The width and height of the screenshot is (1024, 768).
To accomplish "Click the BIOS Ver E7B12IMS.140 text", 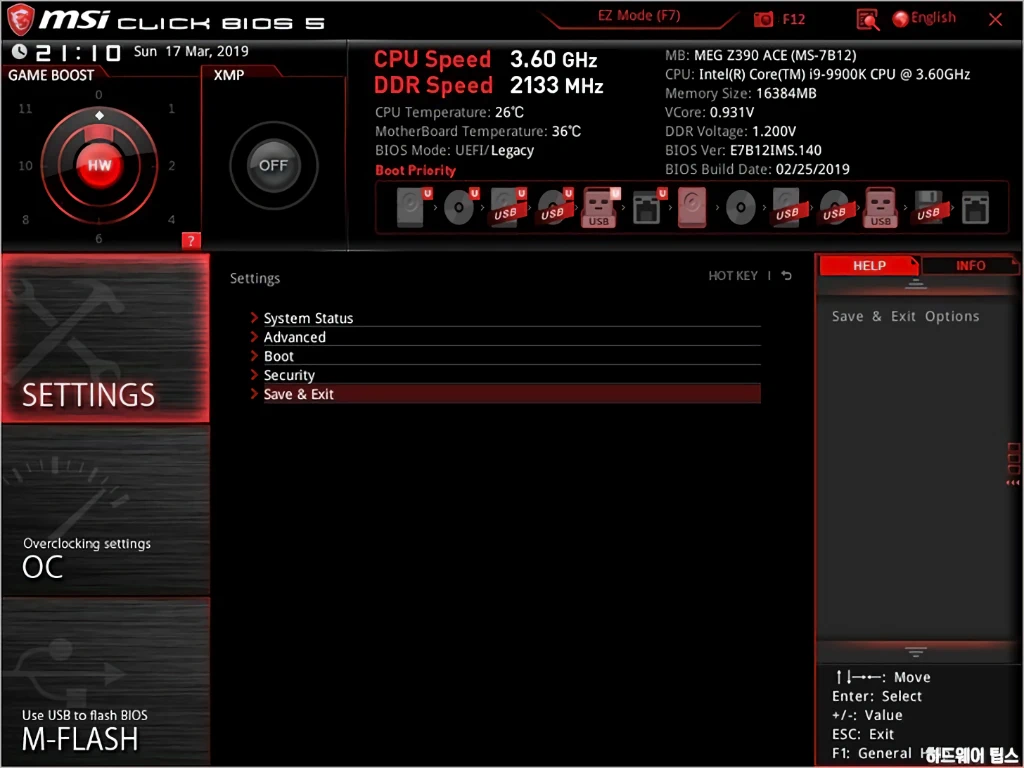I will point(743,150).
